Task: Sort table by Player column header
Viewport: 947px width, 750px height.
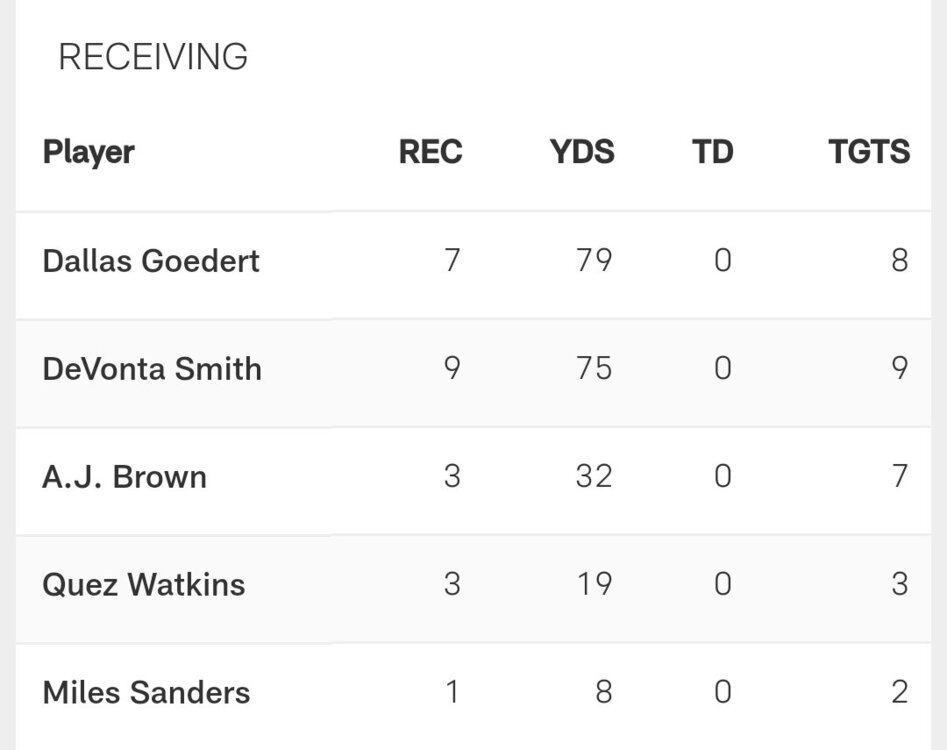Action: (88, 152)
